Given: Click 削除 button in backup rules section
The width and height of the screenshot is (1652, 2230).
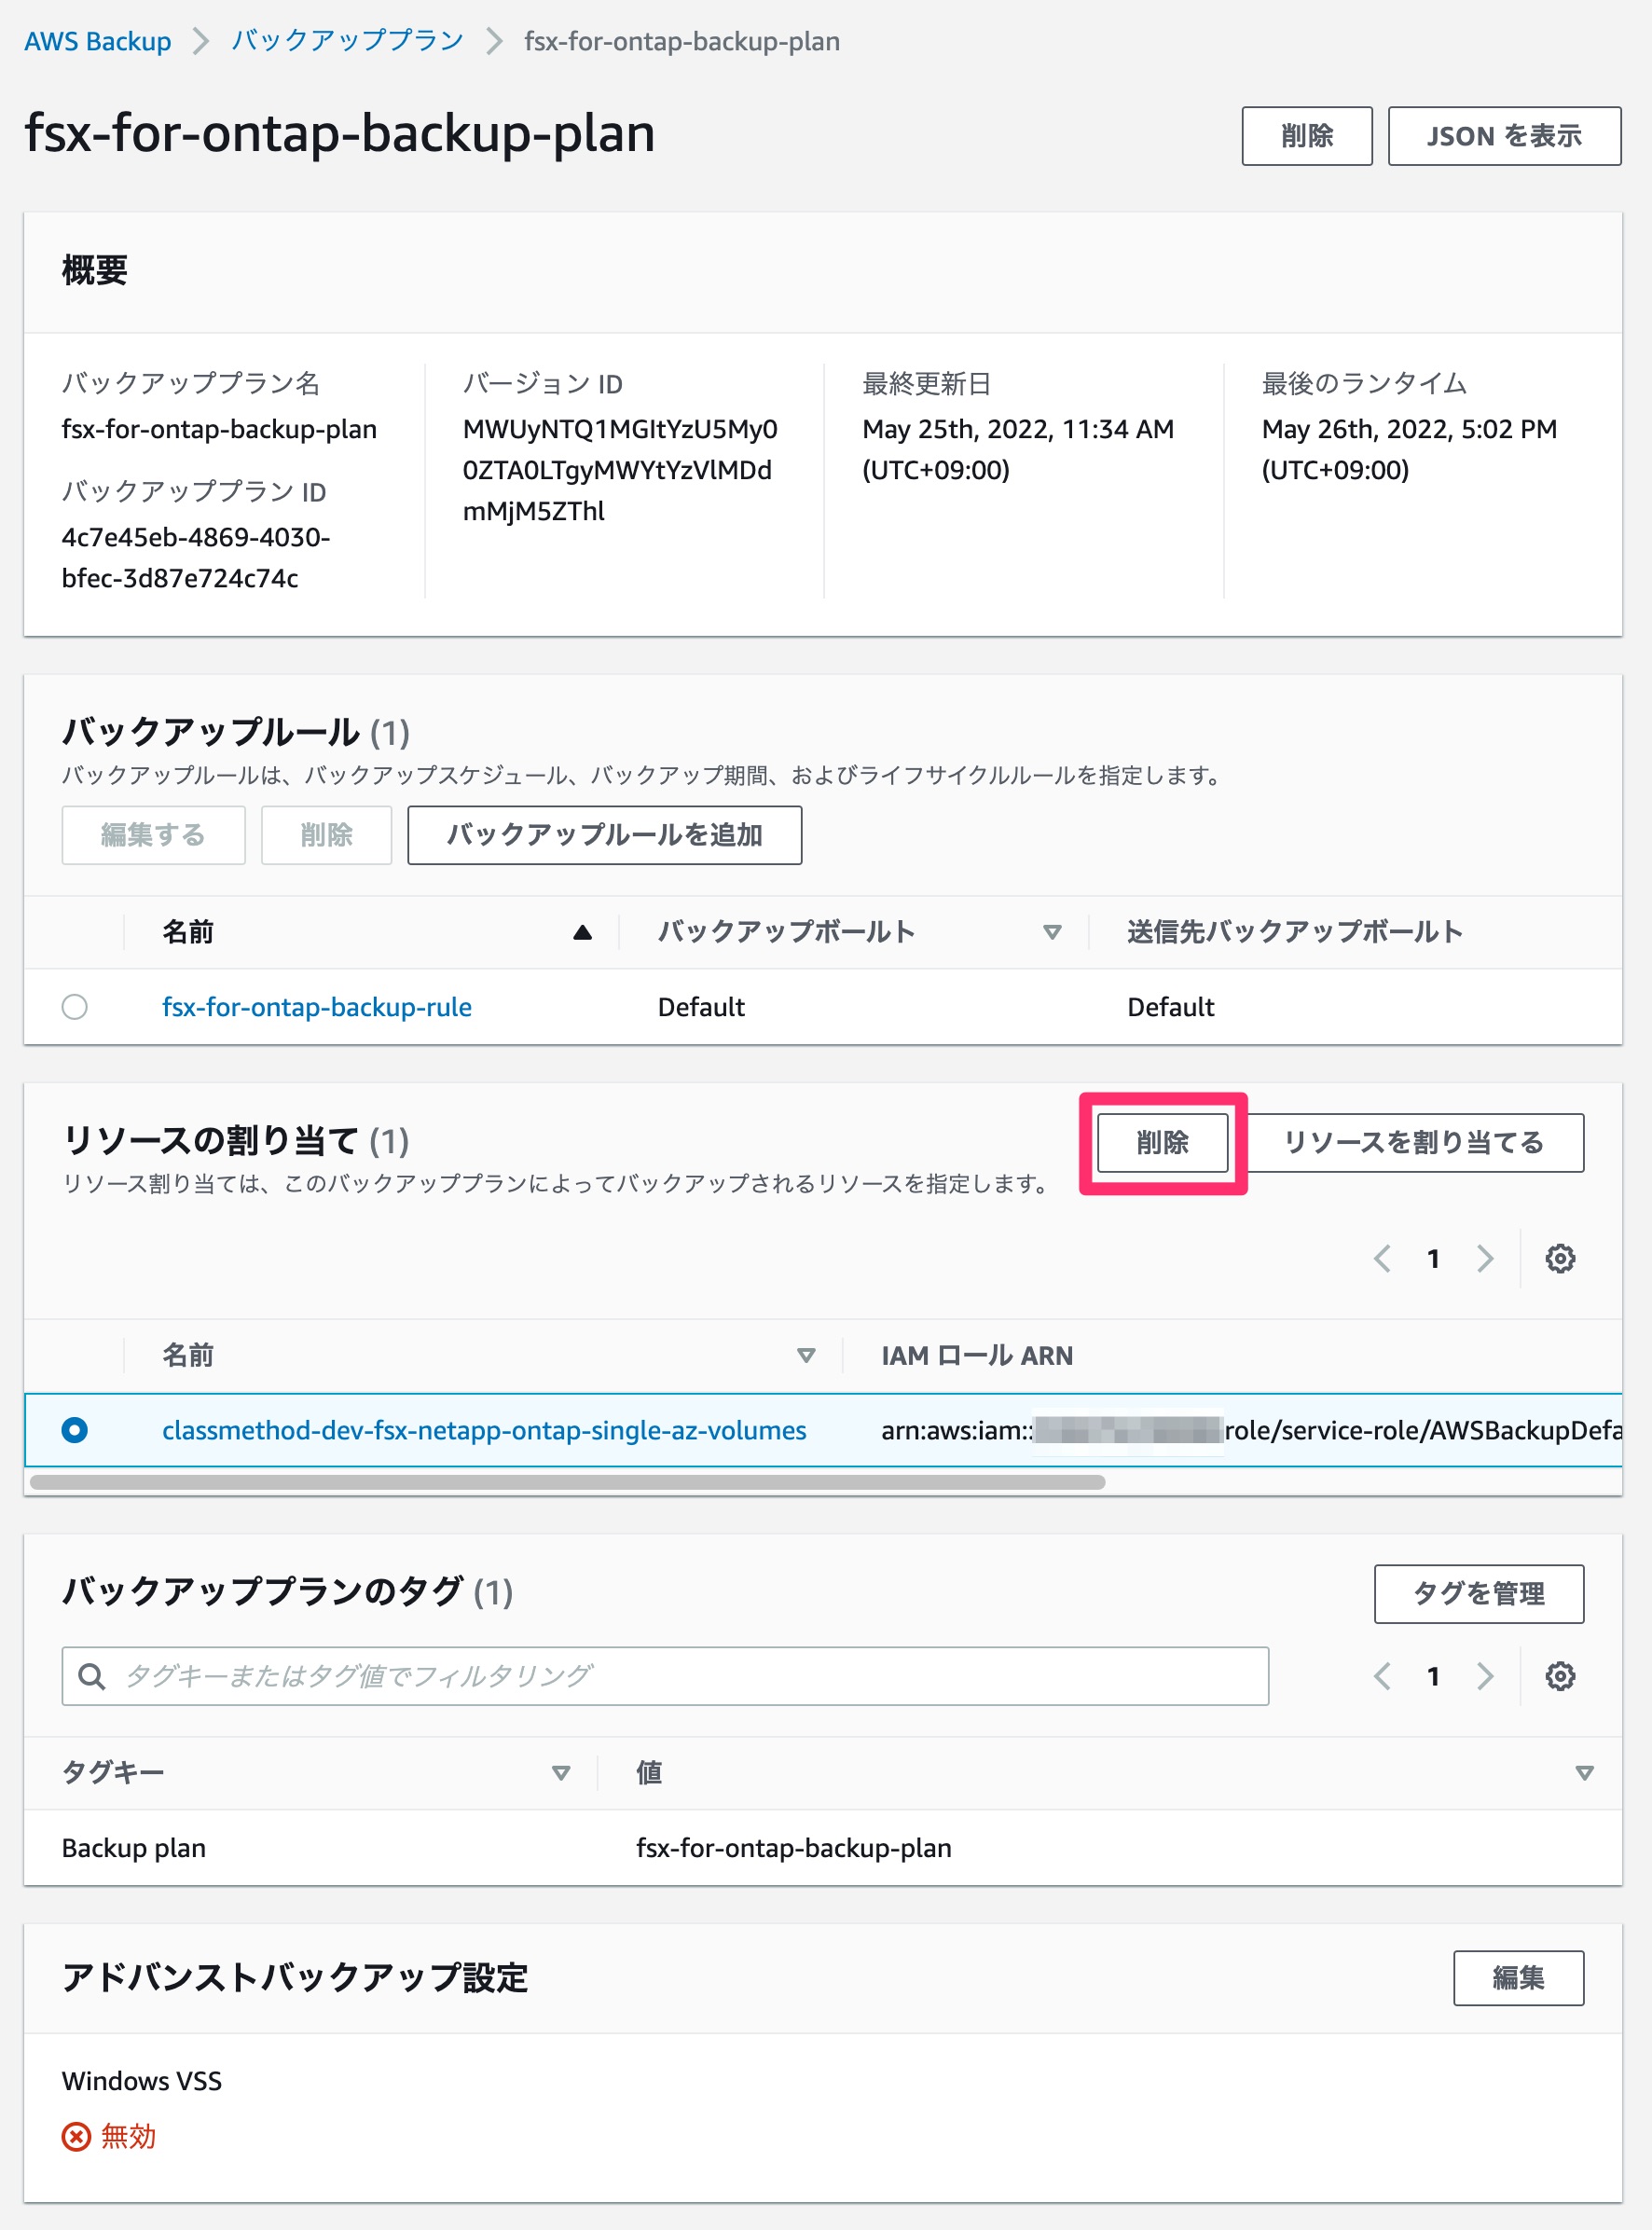Looking at the screenshot, I should pyautogui.click(x=326, y=835).
